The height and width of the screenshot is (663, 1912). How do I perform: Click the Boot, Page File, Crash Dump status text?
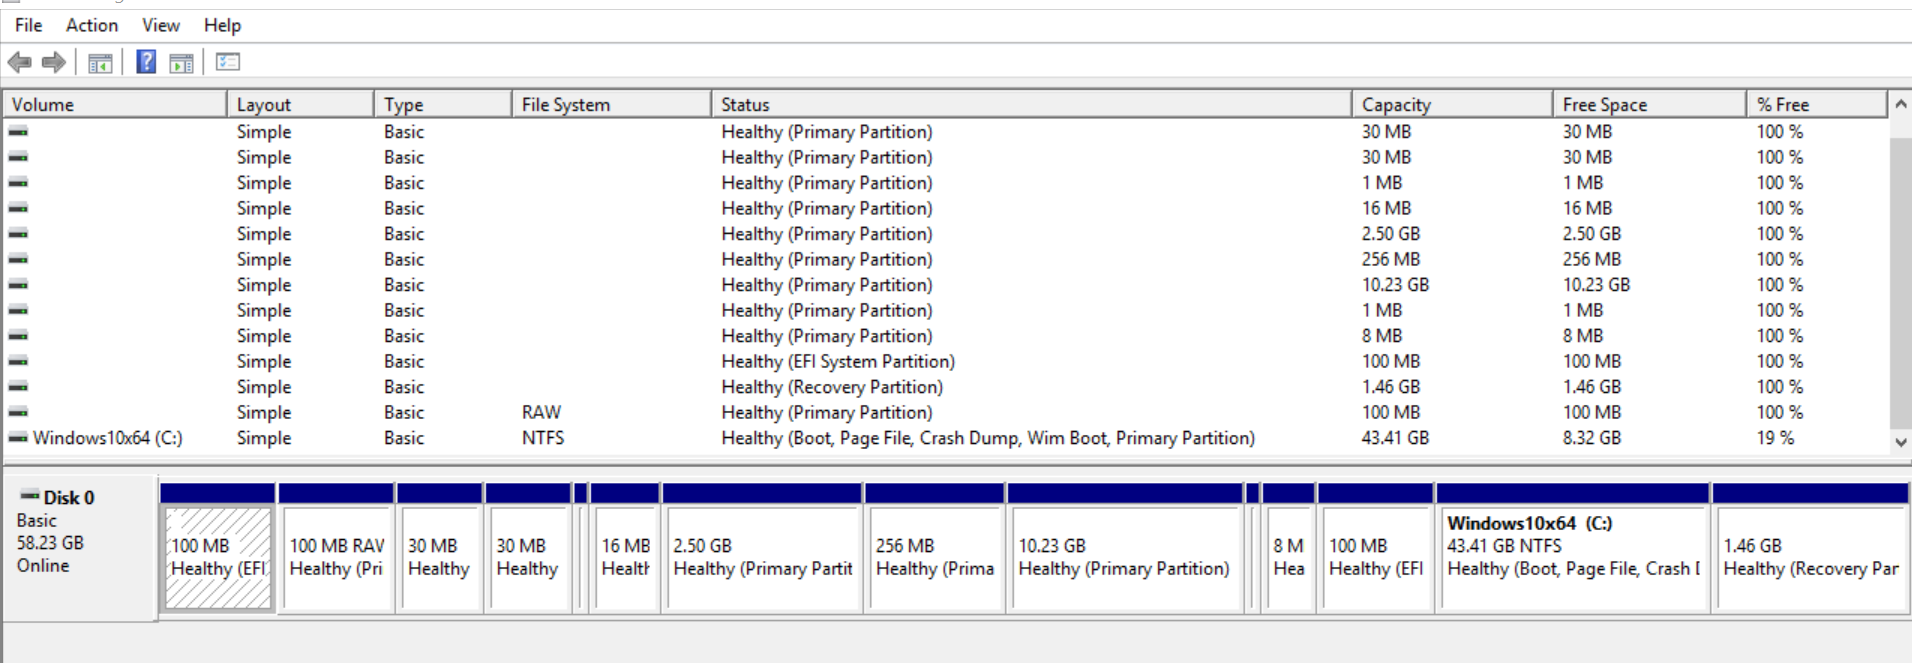coord(988,438)
